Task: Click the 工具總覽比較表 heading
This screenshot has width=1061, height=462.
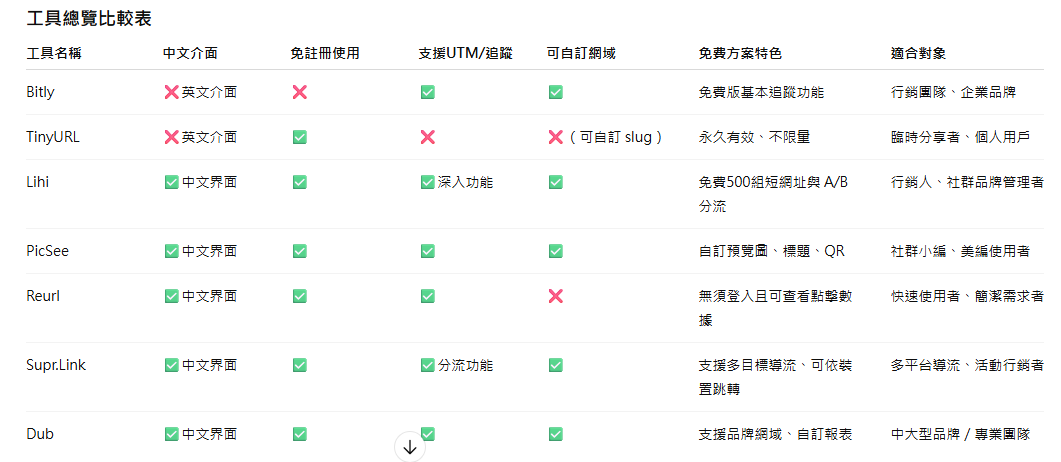Action: (89, 18)
